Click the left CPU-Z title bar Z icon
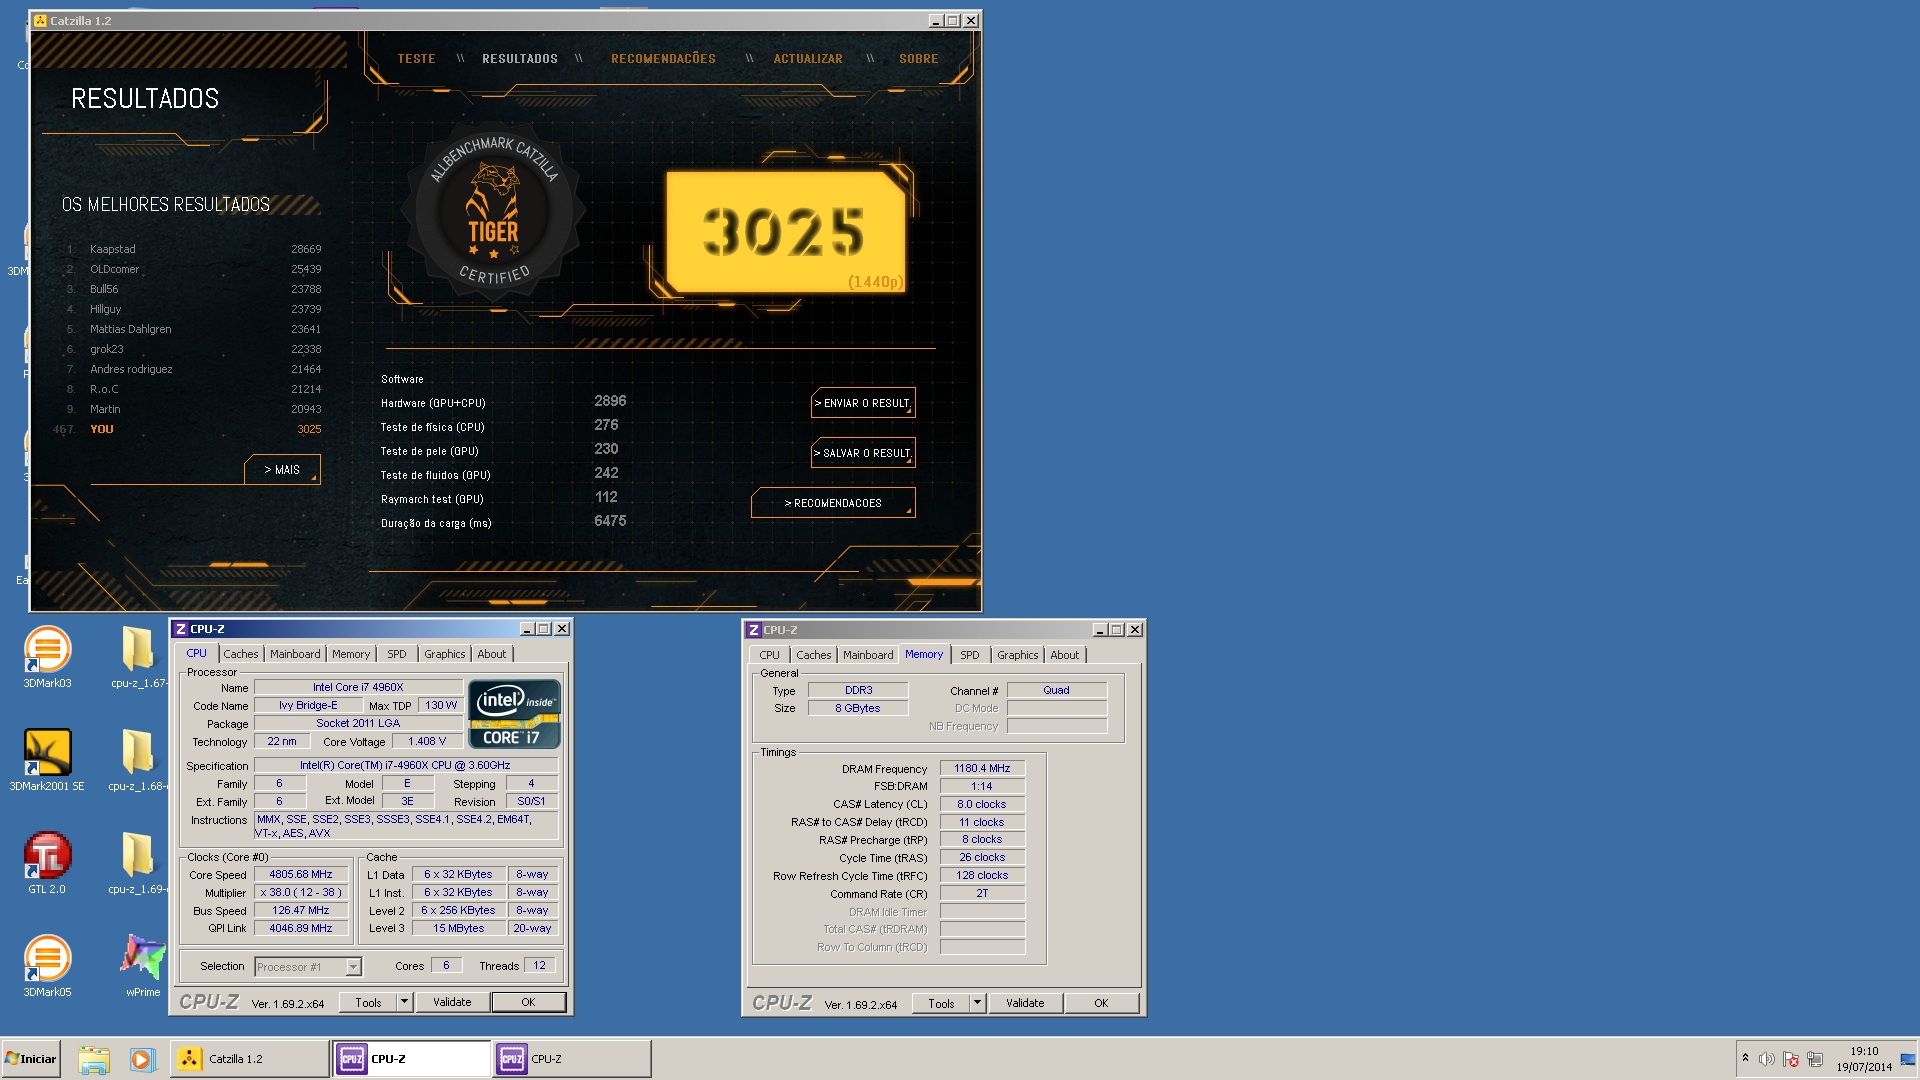Screen dimensions: 1920x1080 [x=181, y=629]
